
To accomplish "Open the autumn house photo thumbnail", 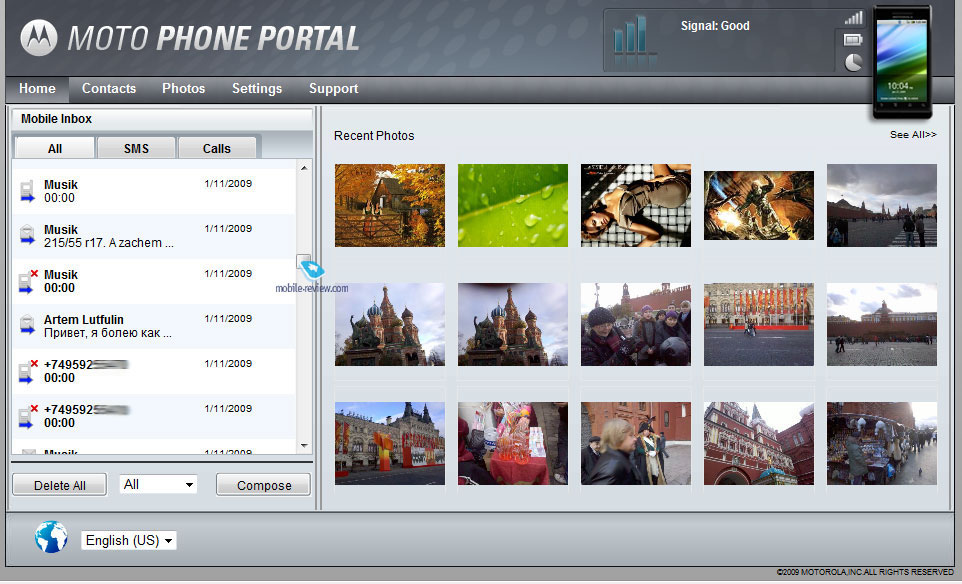I will pos(390,206).
